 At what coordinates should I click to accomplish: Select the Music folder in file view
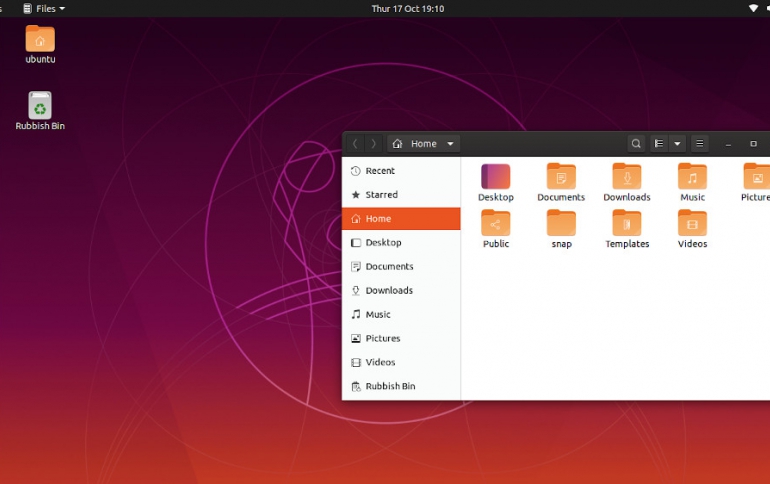692,183
